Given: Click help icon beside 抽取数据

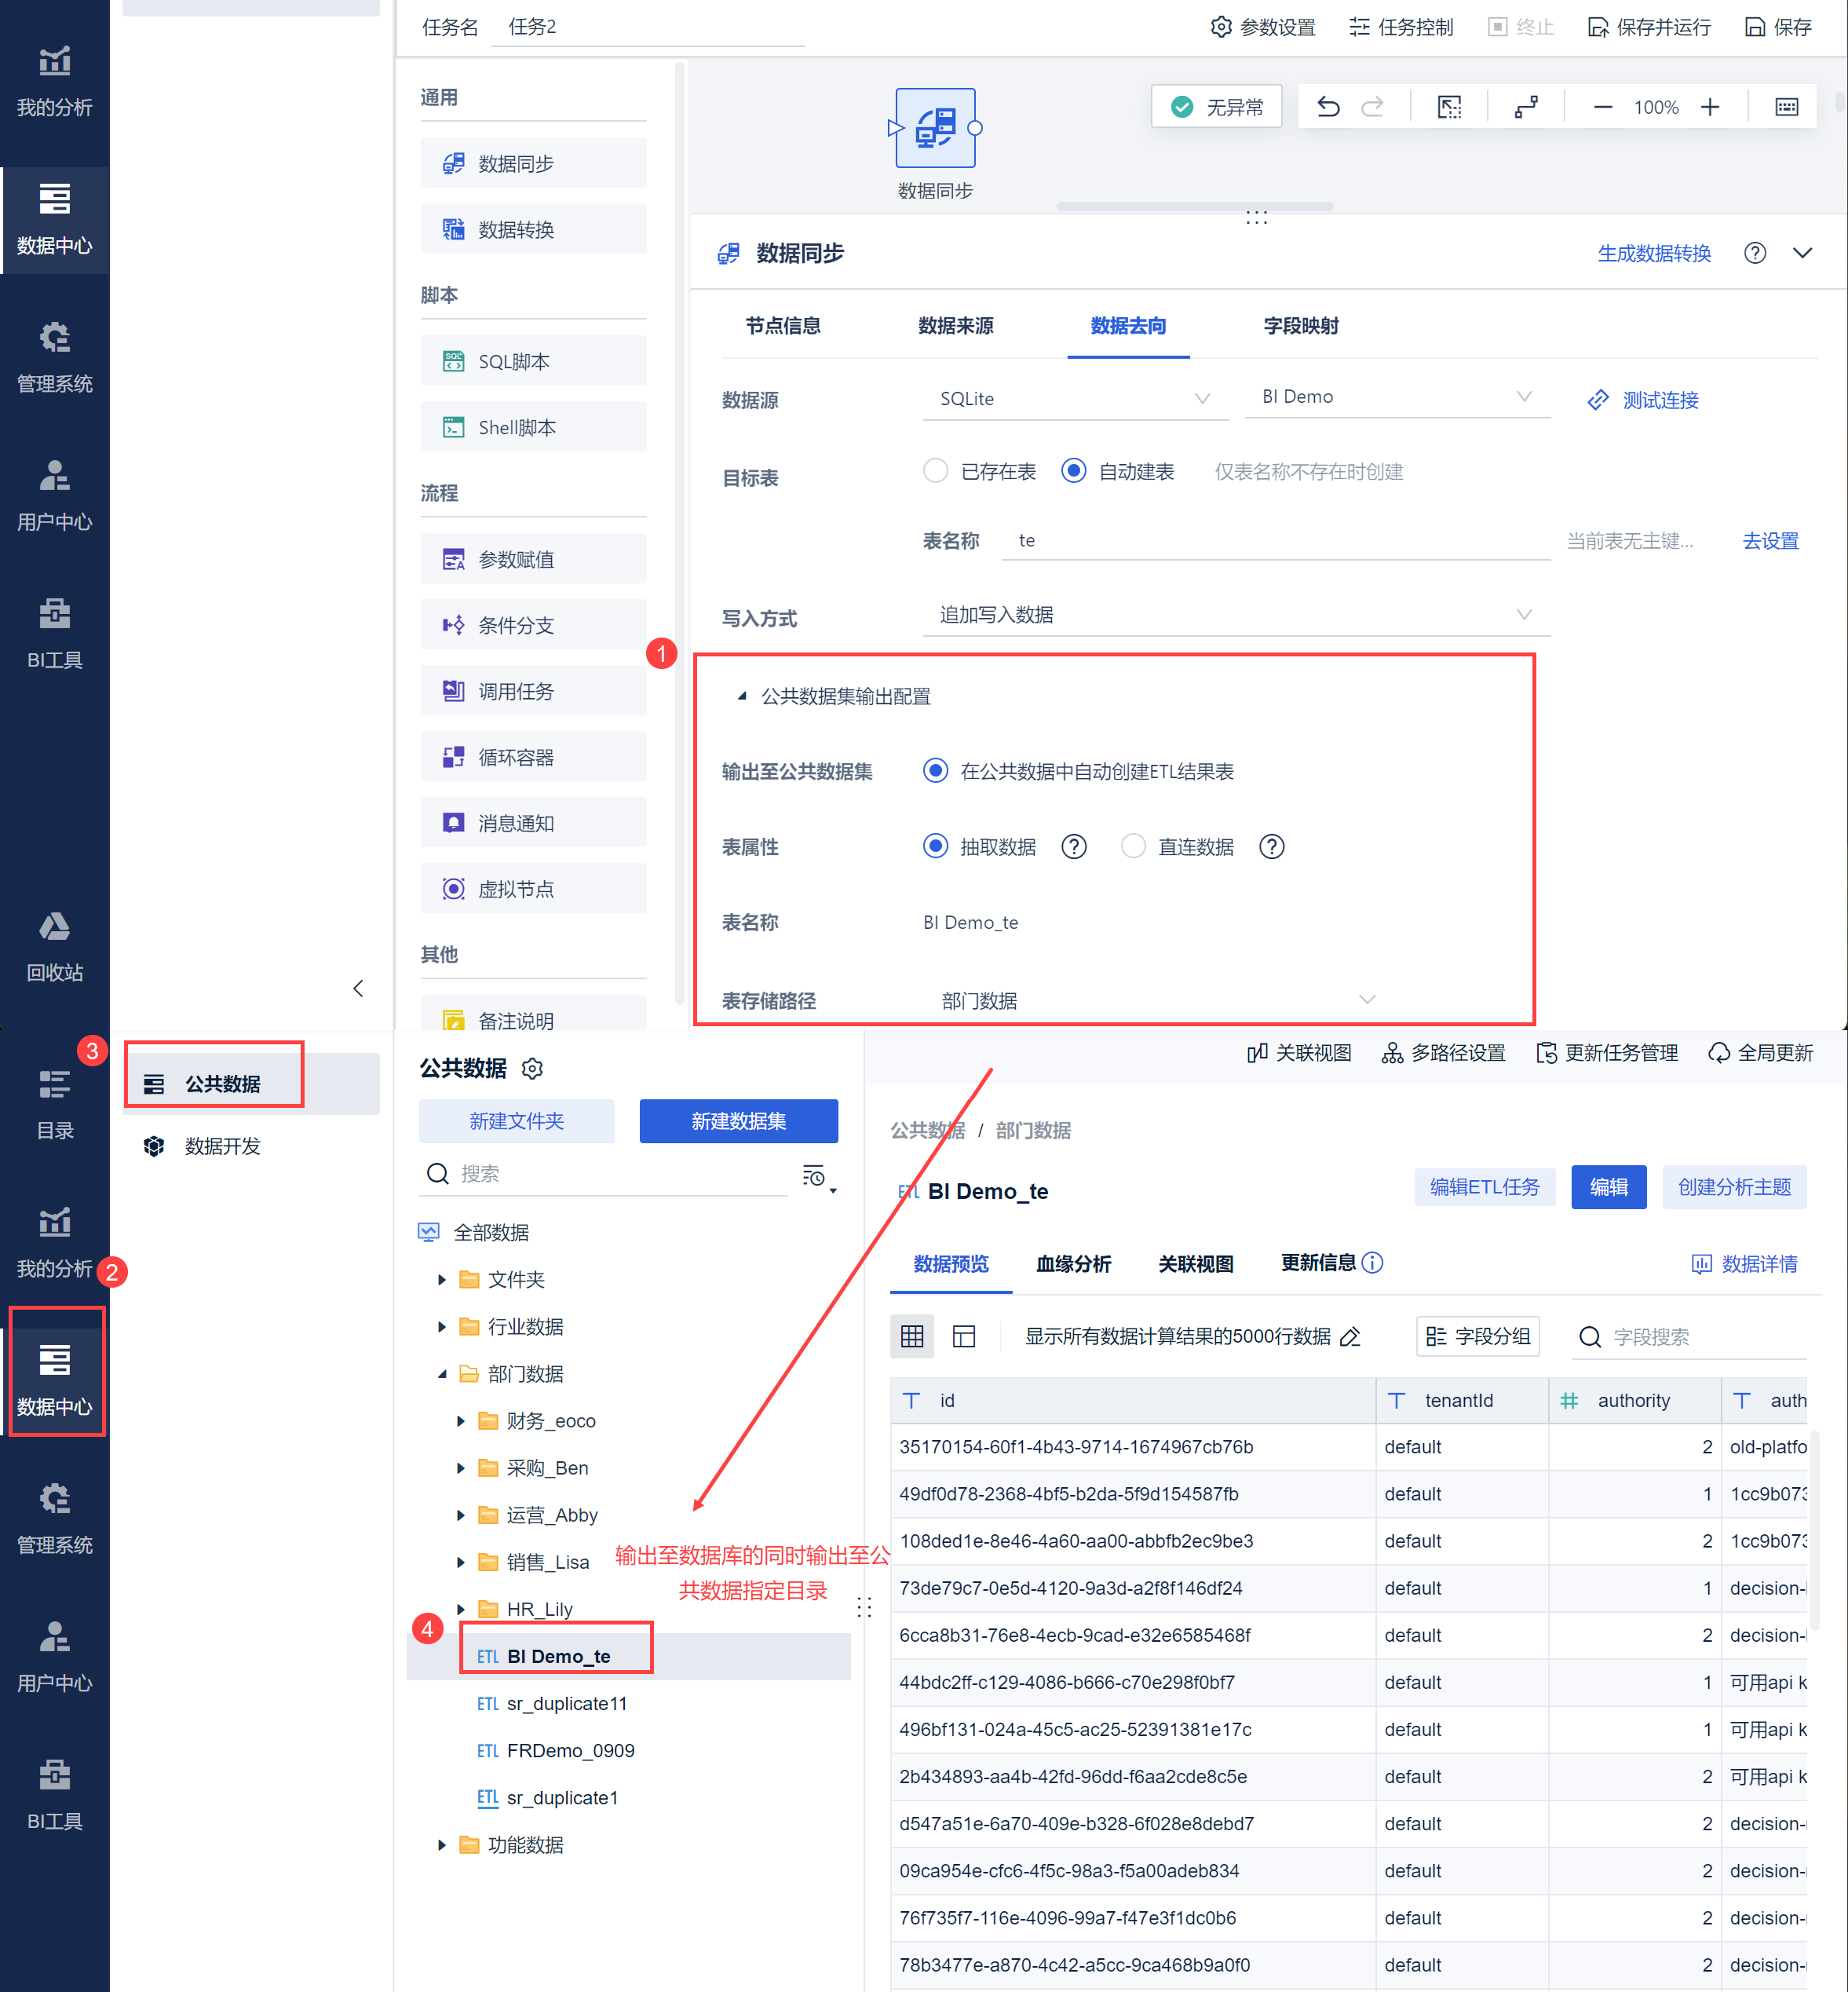Looking at the screenshot, I should tap(1074, 847).
